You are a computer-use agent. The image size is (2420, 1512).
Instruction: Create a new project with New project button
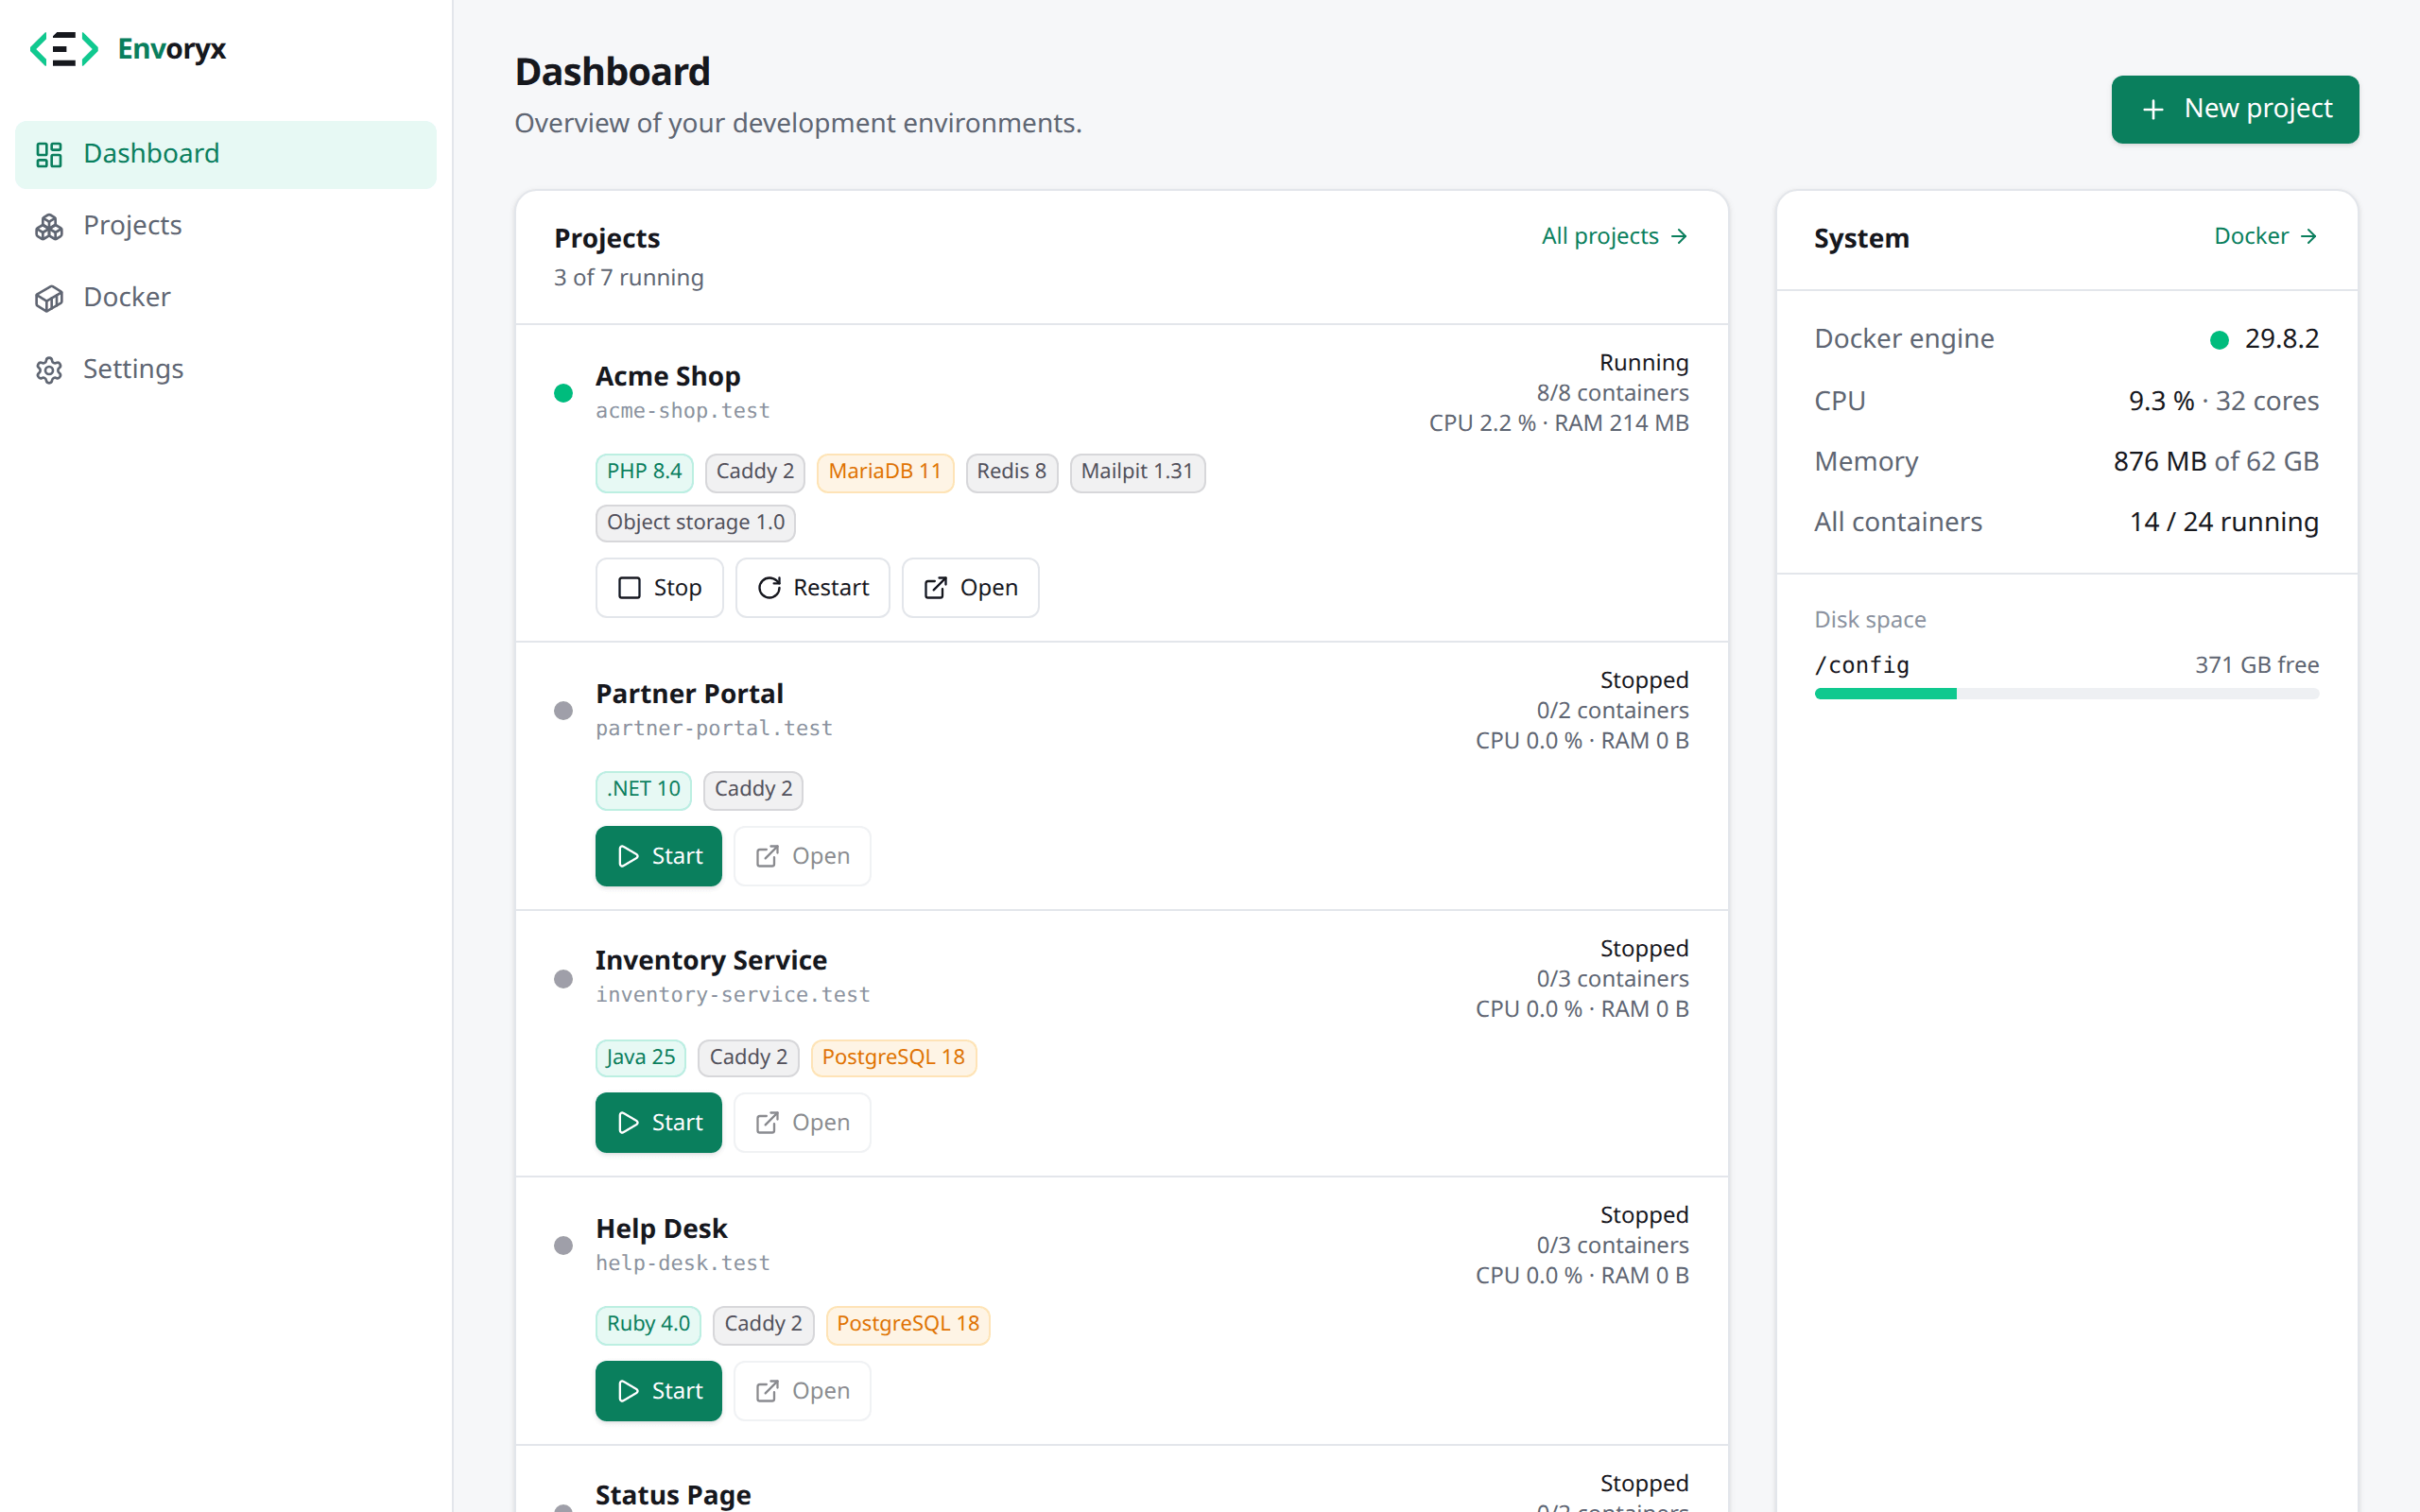[2235, 109]
